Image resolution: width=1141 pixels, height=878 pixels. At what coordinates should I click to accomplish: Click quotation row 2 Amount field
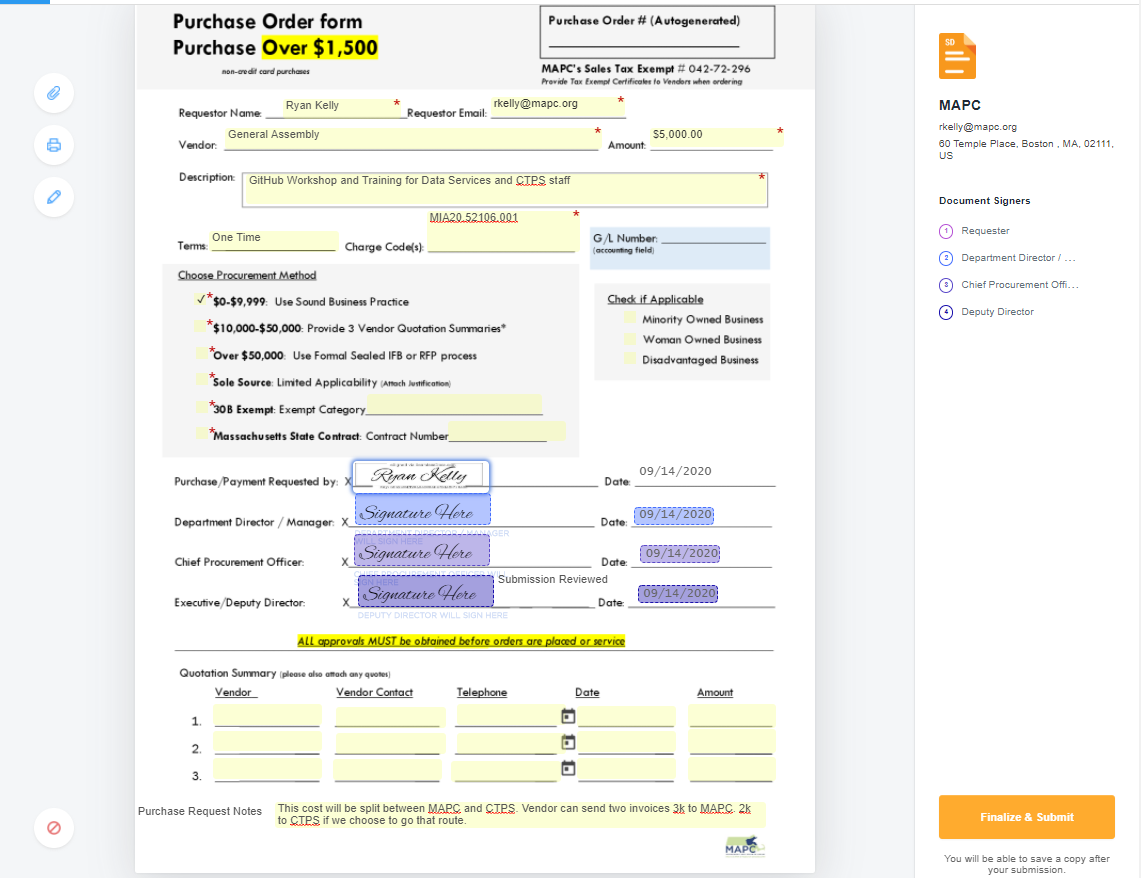(731, 742)
